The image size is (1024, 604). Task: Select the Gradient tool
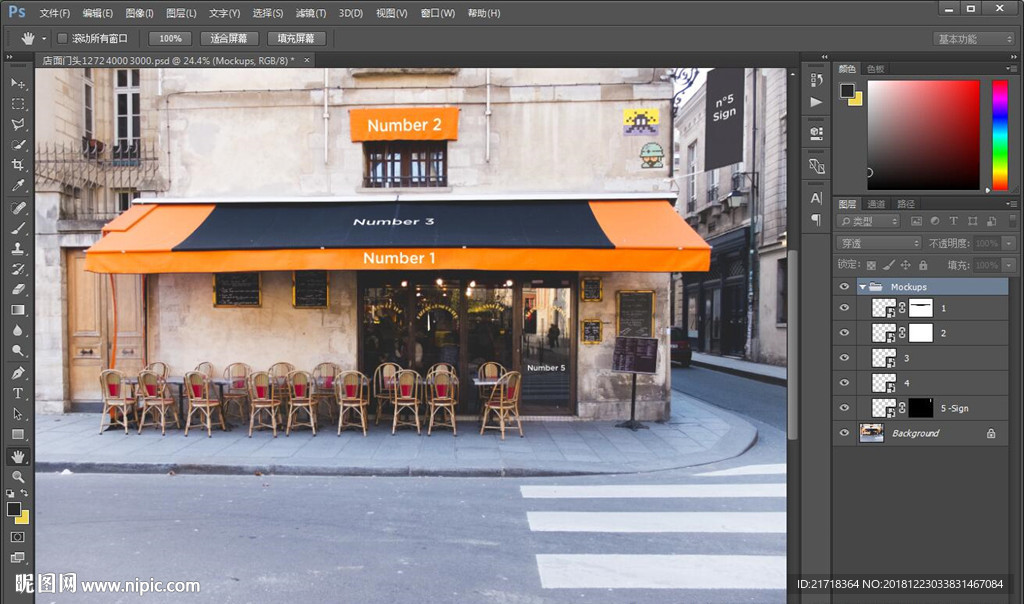pos(18,310)
